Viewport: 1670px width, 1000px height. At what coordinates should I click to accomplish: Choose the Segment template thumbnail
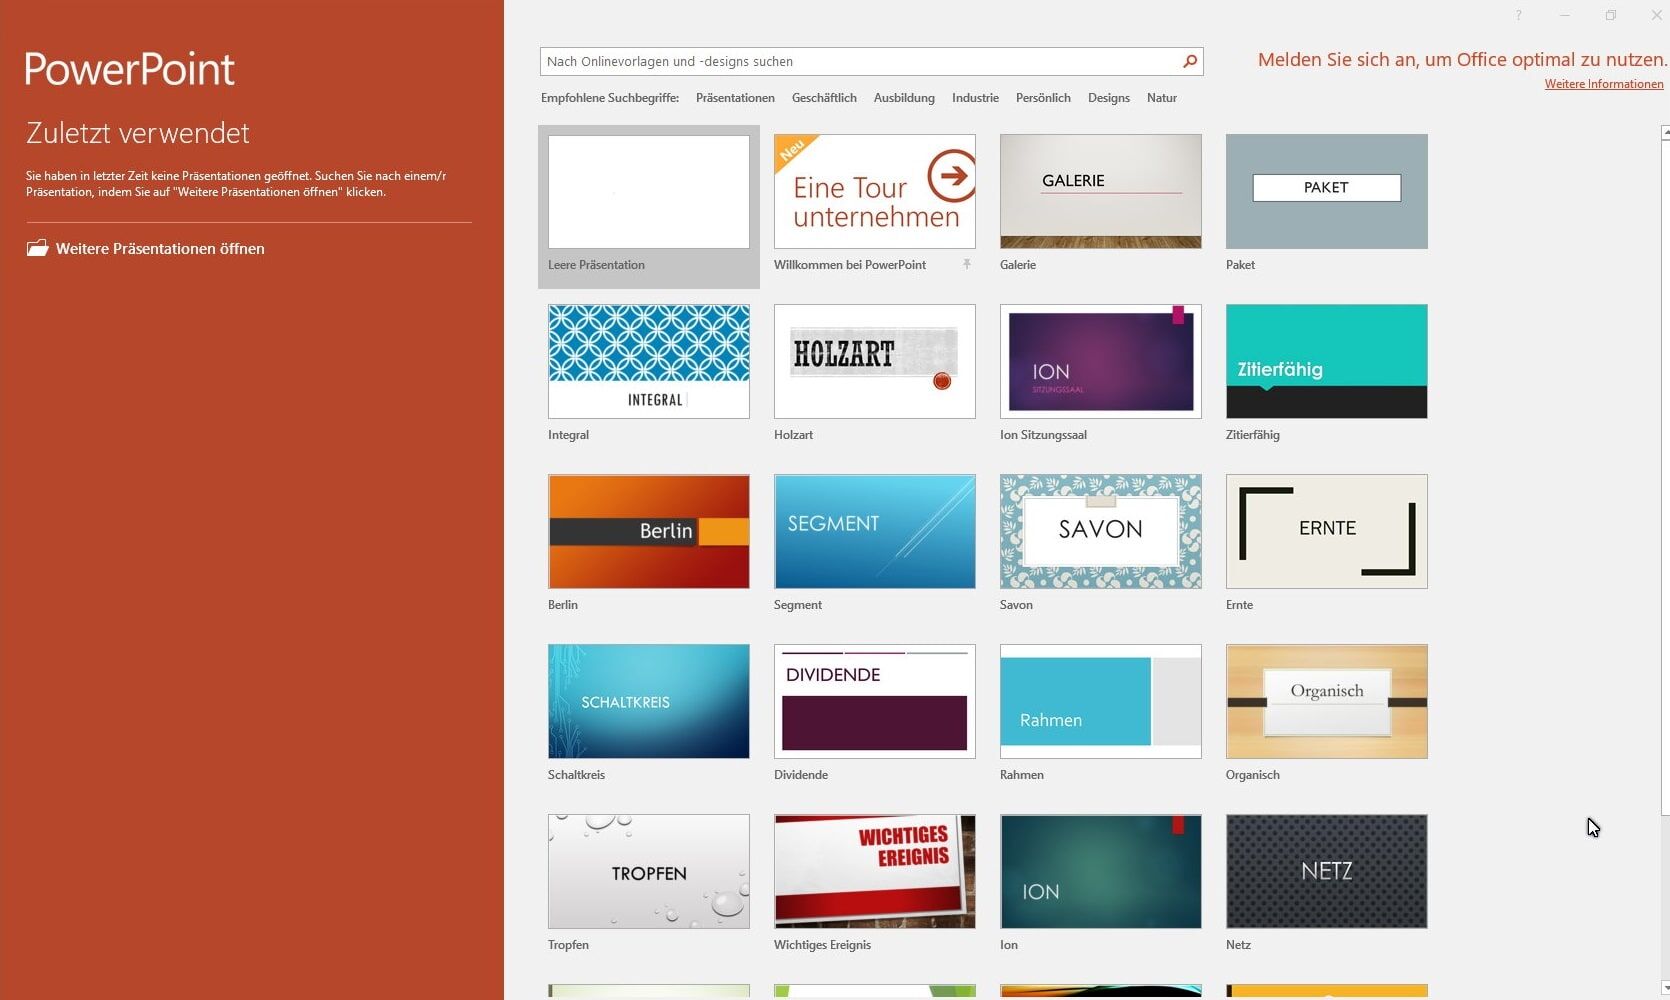(875, 532)
